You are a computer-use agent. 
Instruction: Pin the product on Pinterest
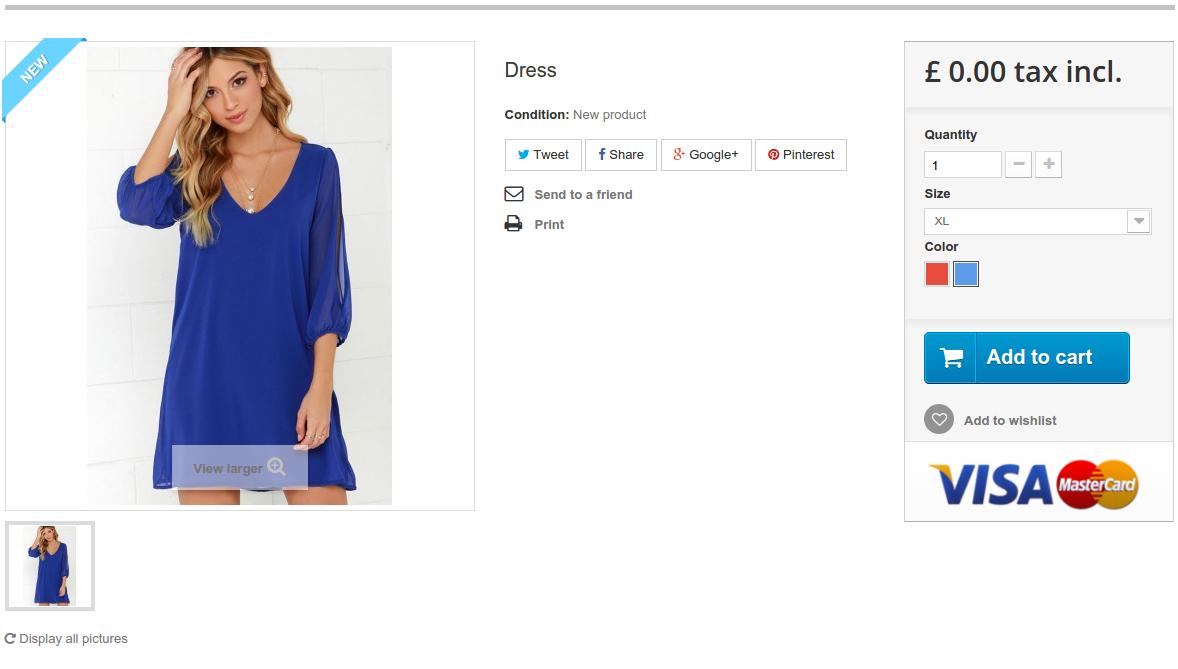point(801,155)
